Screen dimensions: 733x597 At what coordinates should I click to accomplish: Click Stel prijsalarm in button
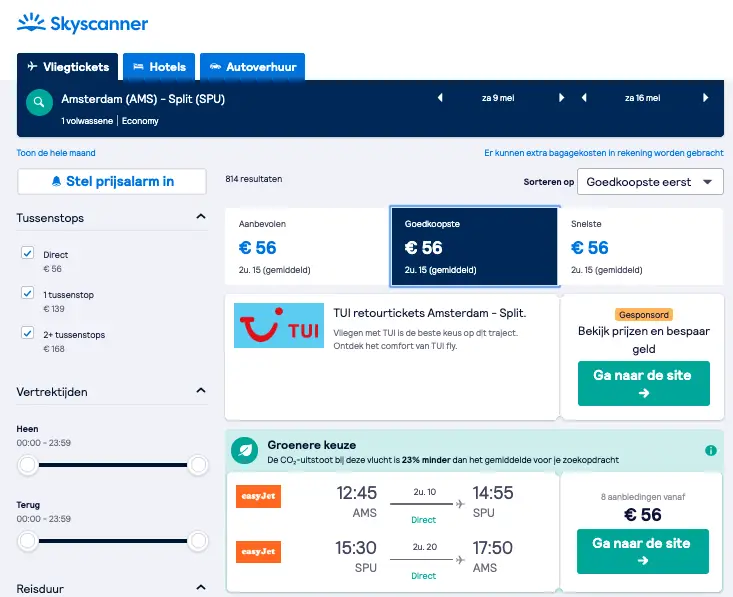point(112,181)
